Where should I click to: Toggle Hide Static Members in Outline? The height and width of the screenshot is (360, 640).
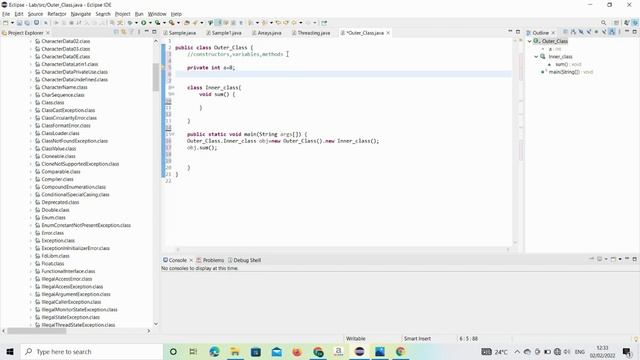(x=589, y=32)
